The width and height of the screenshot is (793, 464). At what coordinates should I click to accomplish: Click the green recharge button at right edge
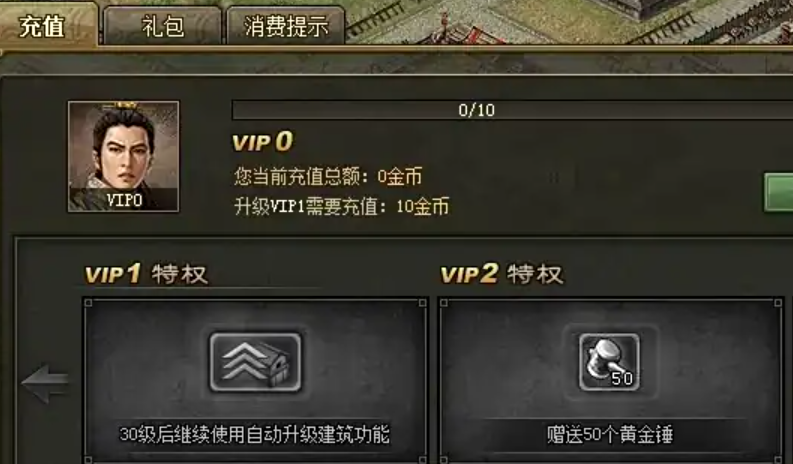(778, 192)
